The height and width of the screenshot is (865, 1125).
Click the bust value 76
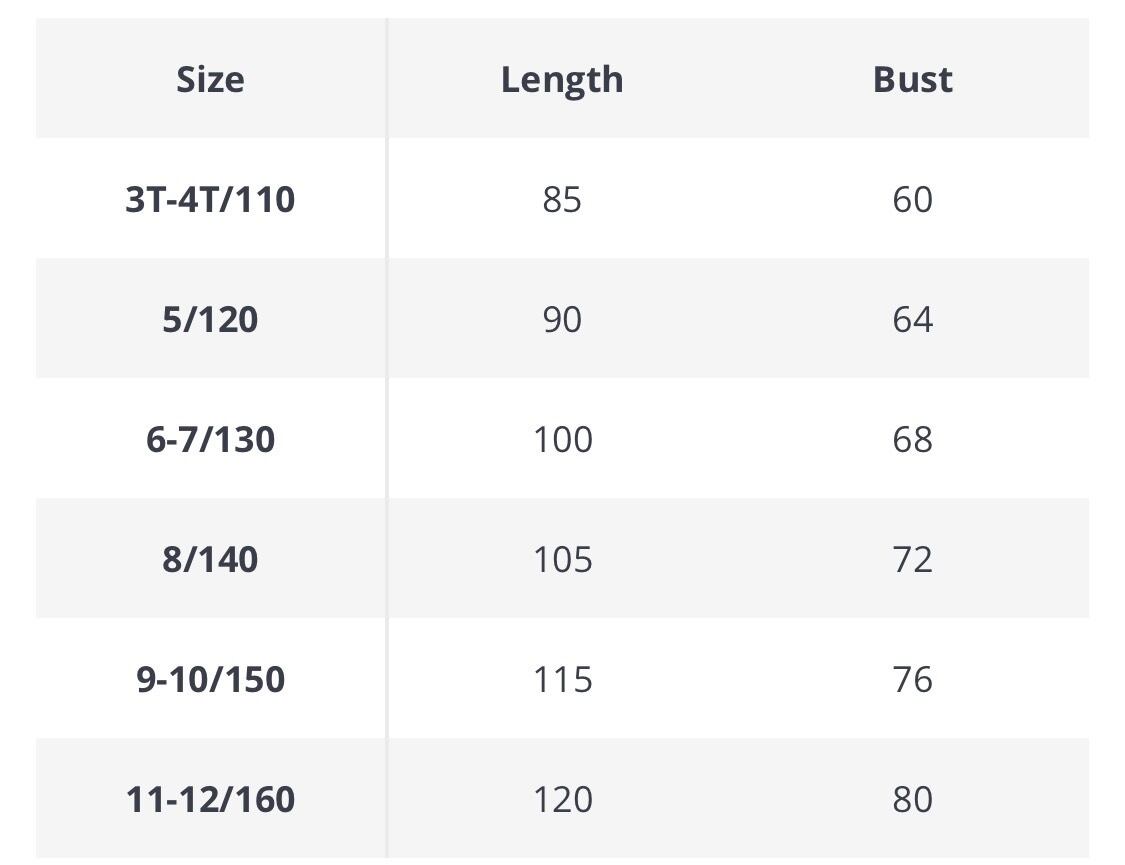(x=913, y=679)
